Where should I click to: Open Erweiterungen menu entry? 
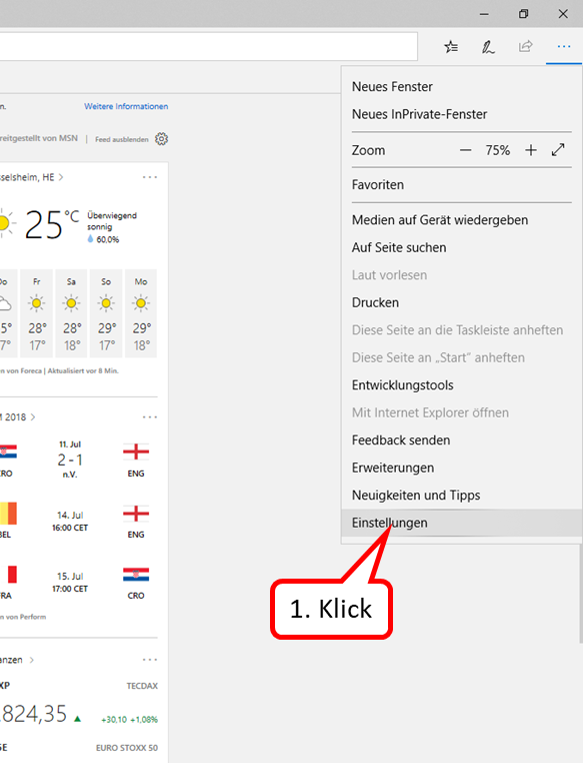[461, 468]
